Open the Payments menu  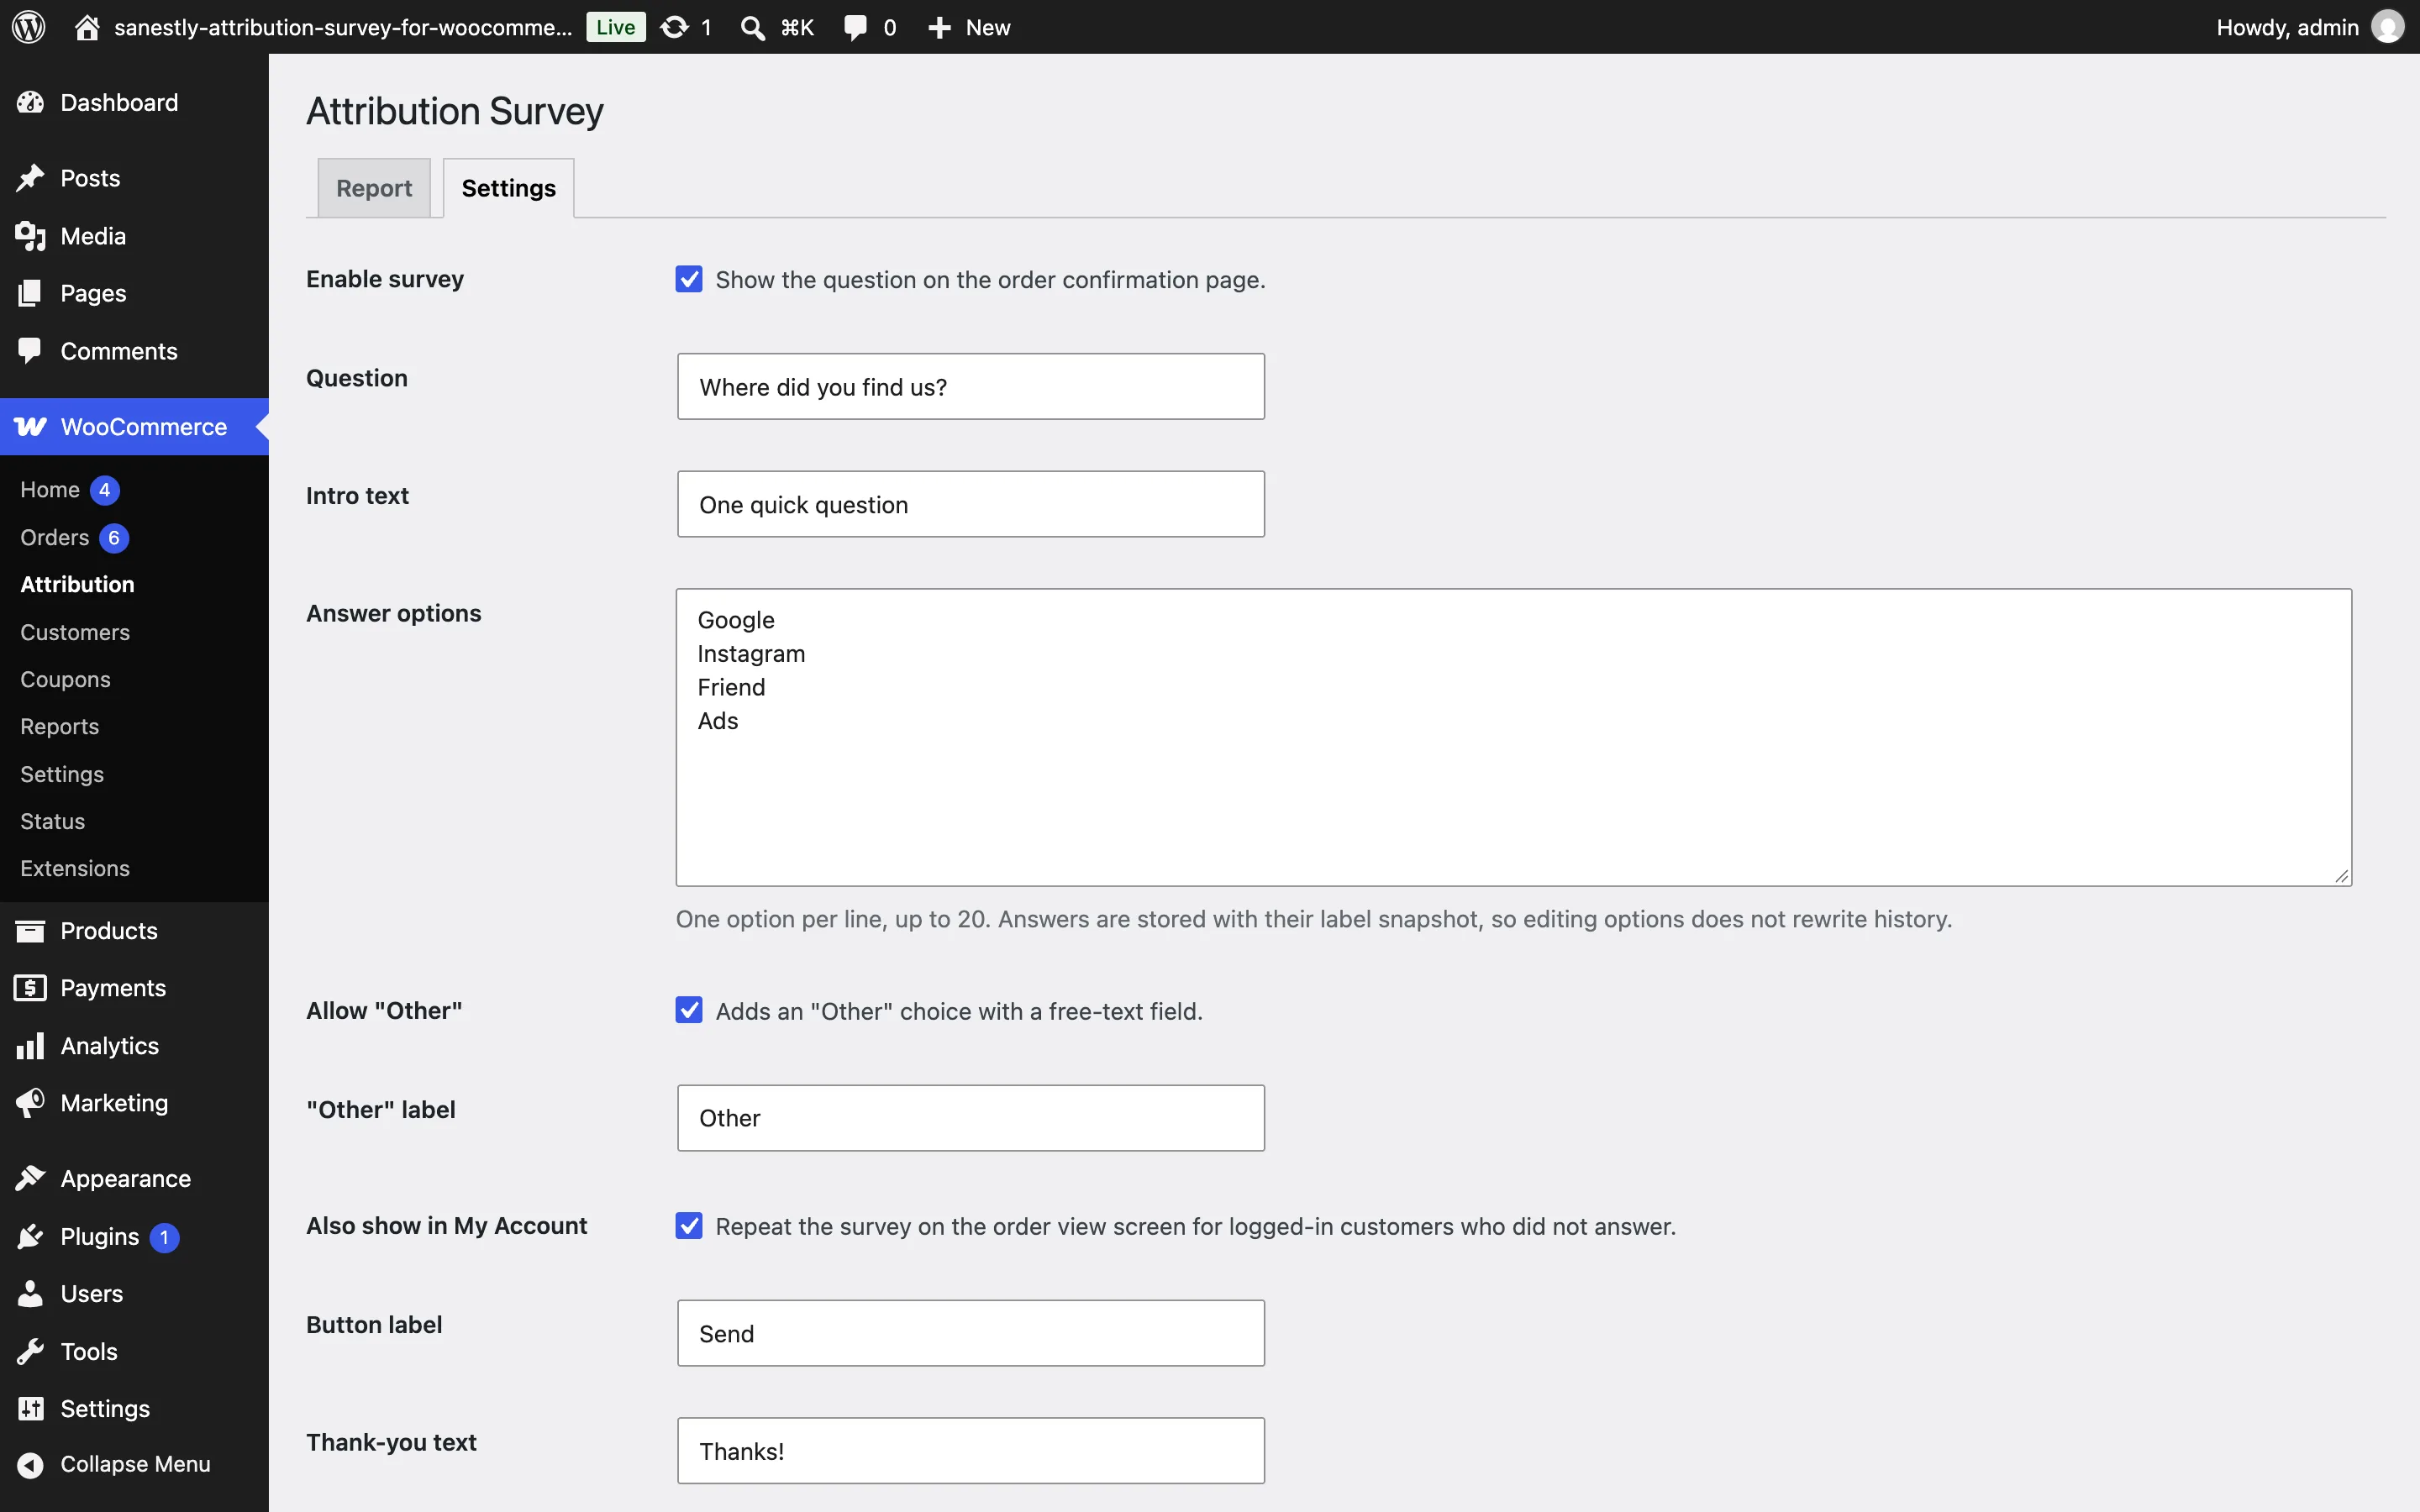pos(134,988)
